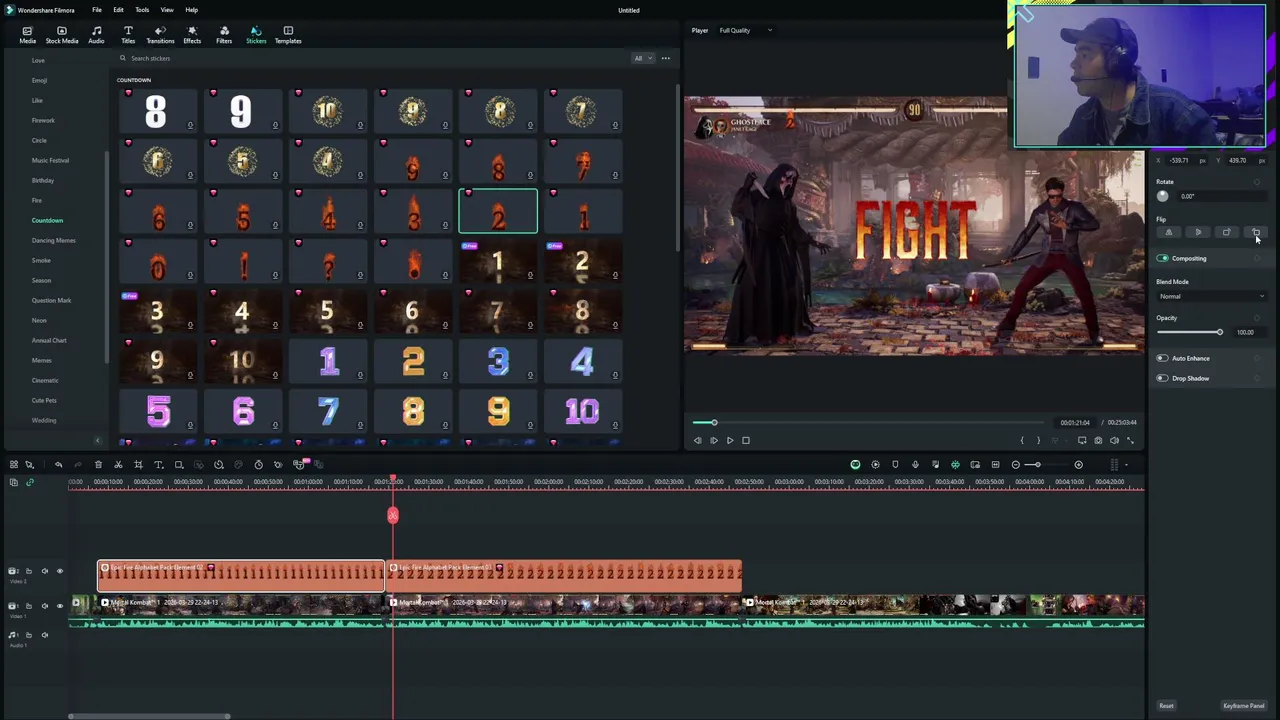Mute the Video 2 track
This screenshot has height=720, width=1280.
click(44, 571)
